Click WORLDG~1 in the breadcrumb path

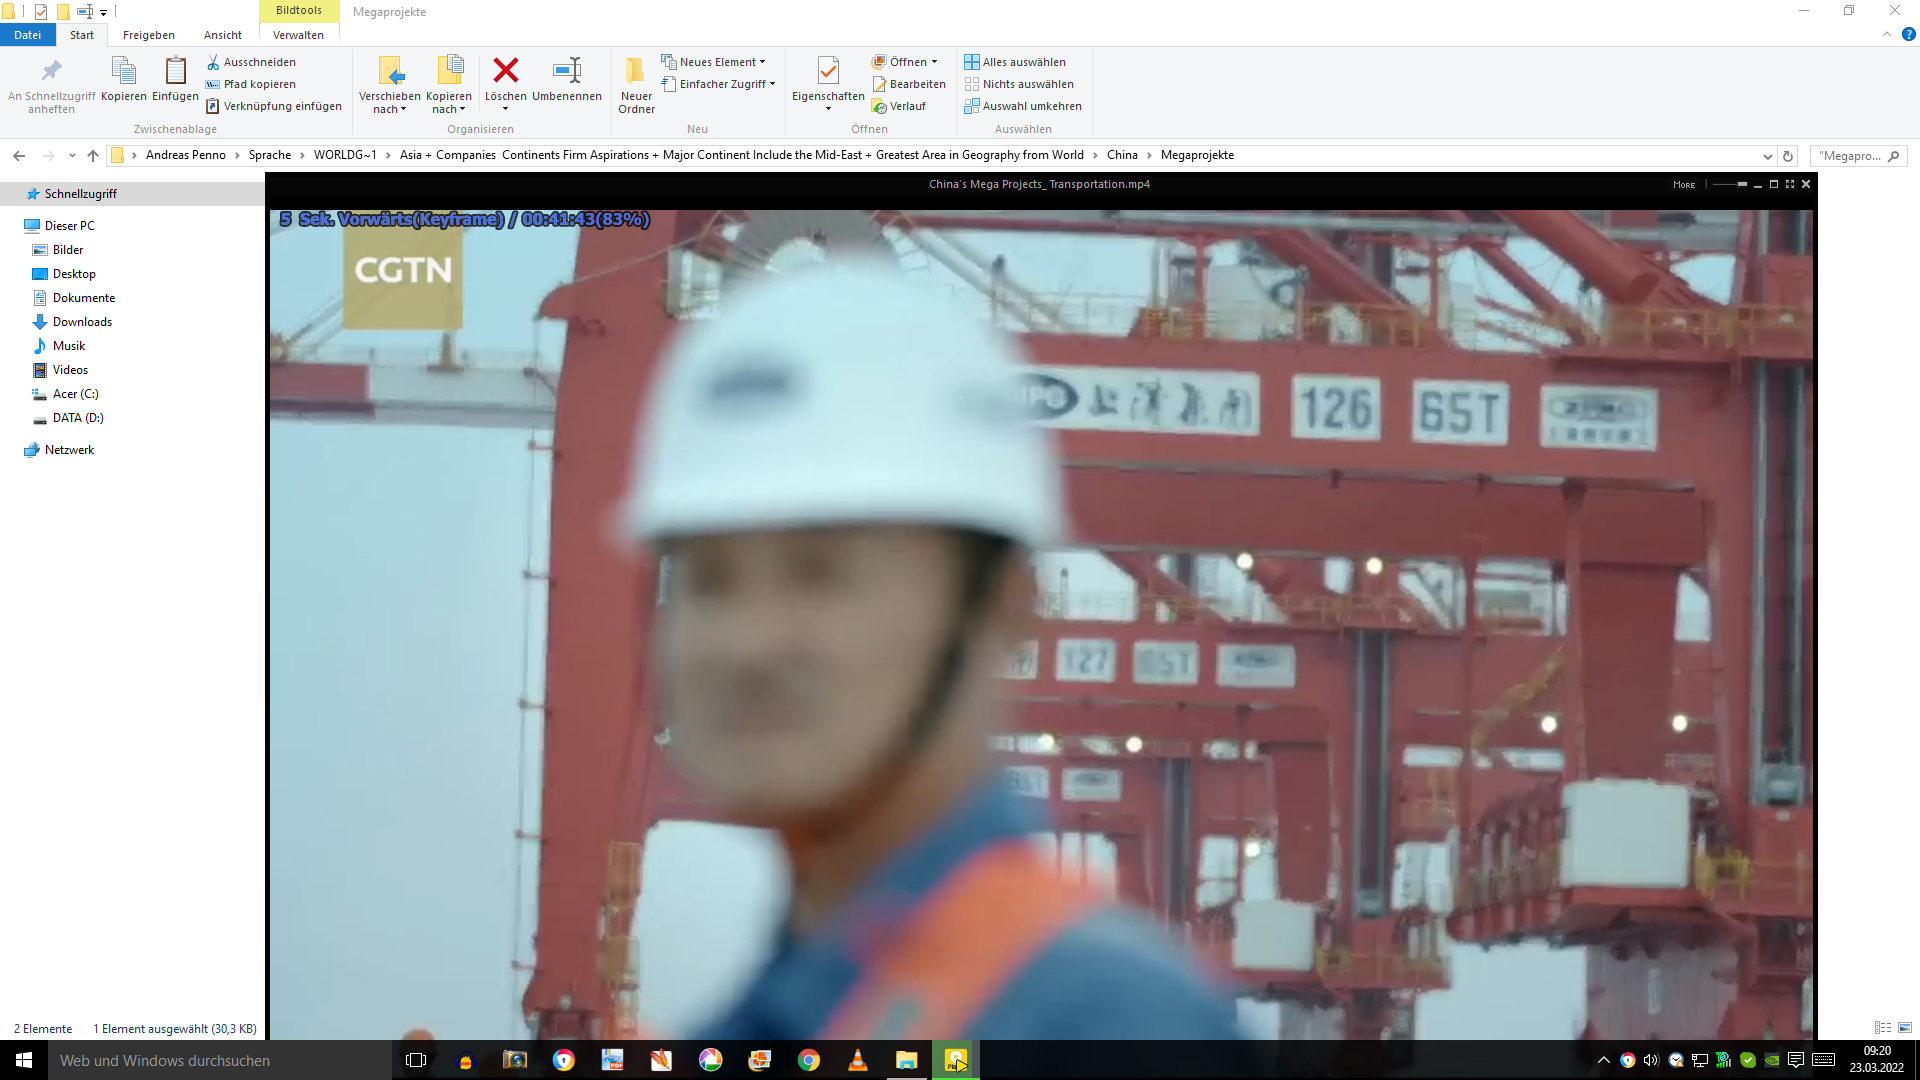345,155
